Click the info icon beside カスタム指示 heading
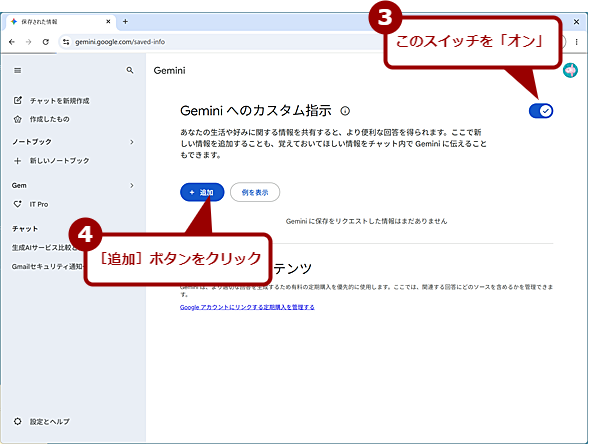 pyautogui.click(x=345, y=111)
